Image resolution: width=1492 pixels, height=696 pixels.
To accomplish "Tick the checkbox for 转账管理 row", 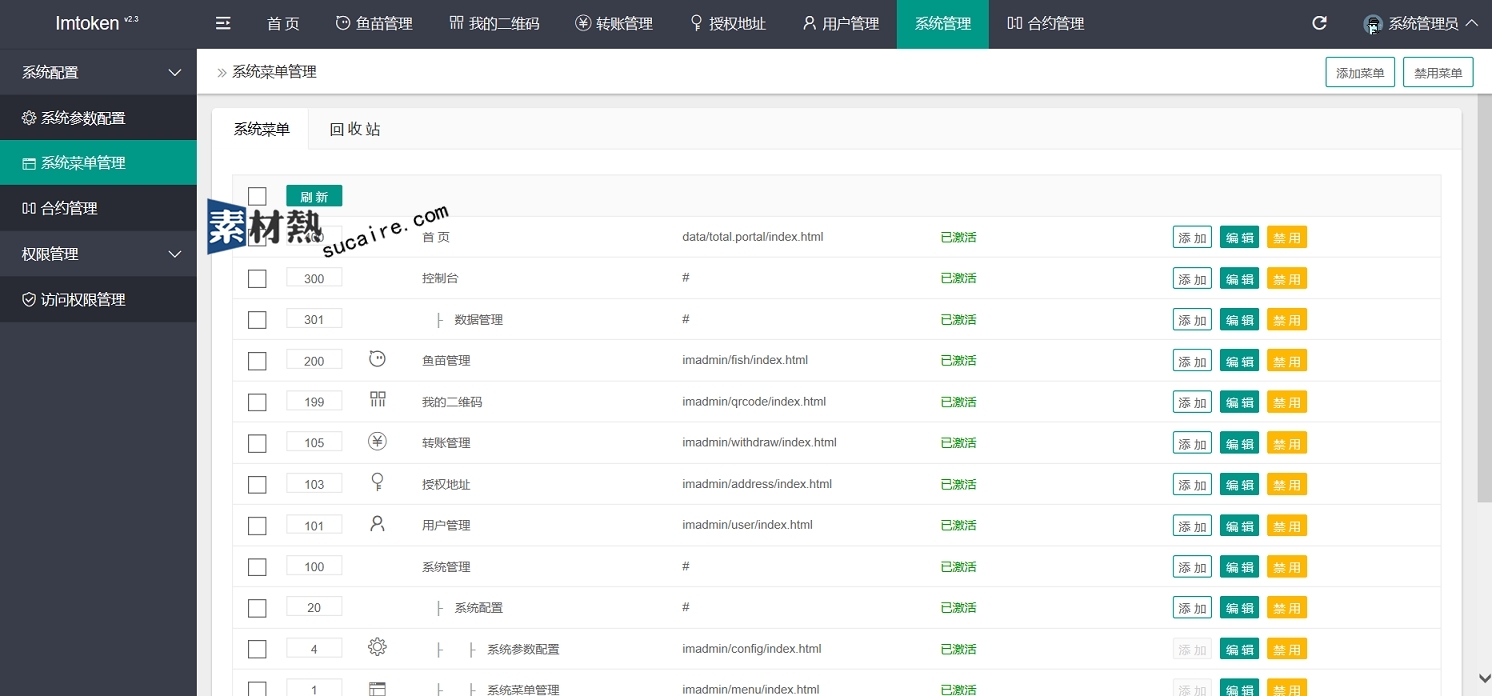I will tap(257, 443).
